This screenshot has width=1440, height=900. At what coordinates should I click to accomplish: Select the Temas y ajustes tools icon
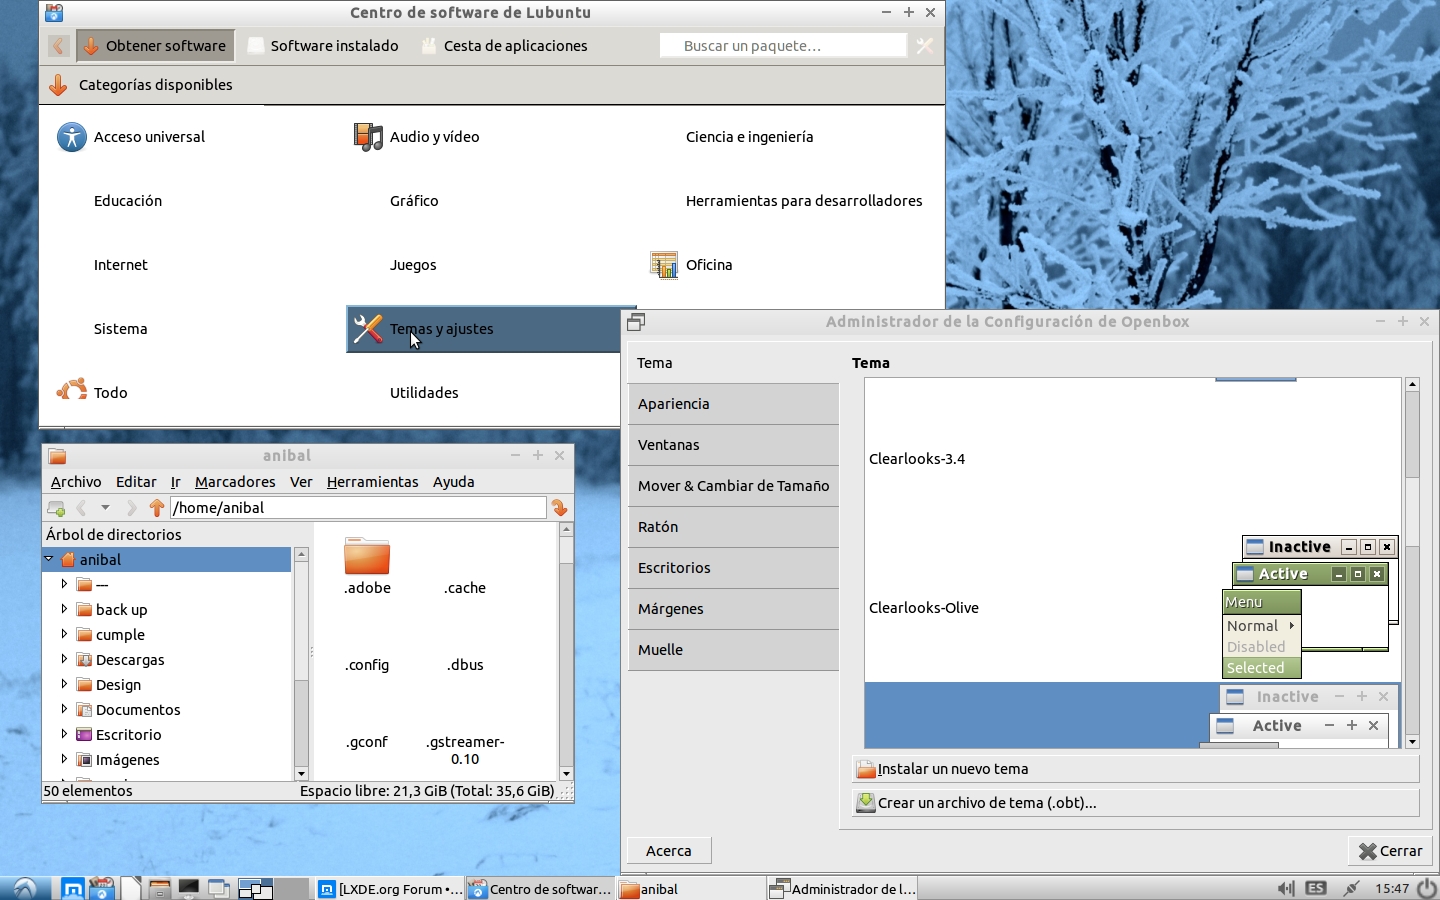coord(368,329)
